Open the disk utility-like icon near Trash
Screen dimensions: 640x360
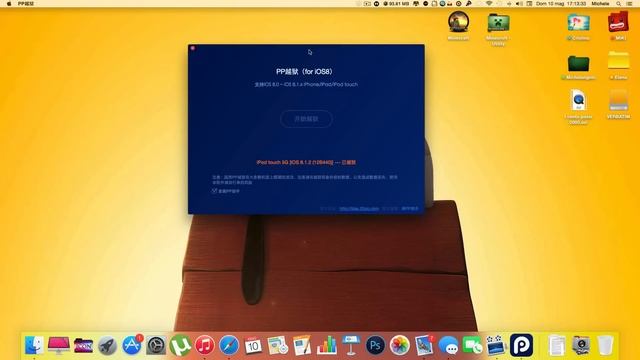click(581, 345)
